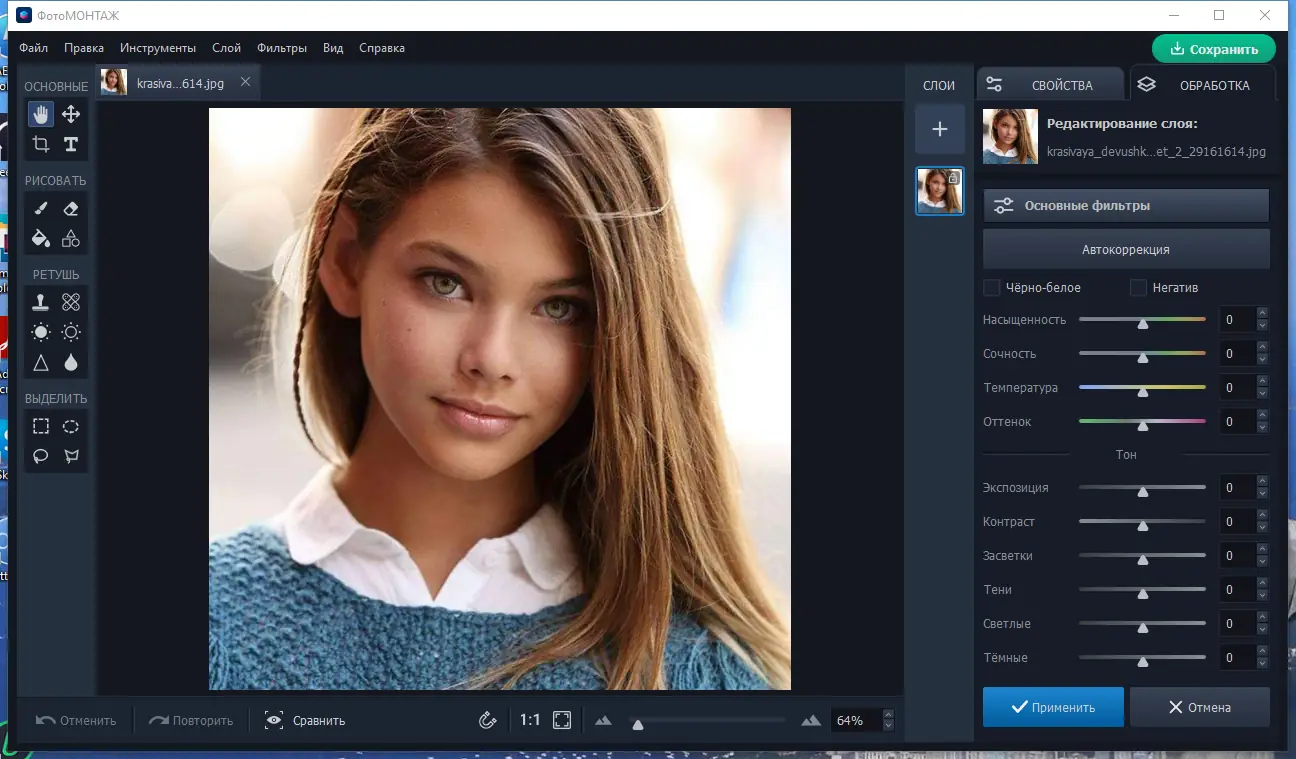Enable the Чёрно-белое checkbox
Viewport: 1296px width, 759px height.
[x=992, y=288]
